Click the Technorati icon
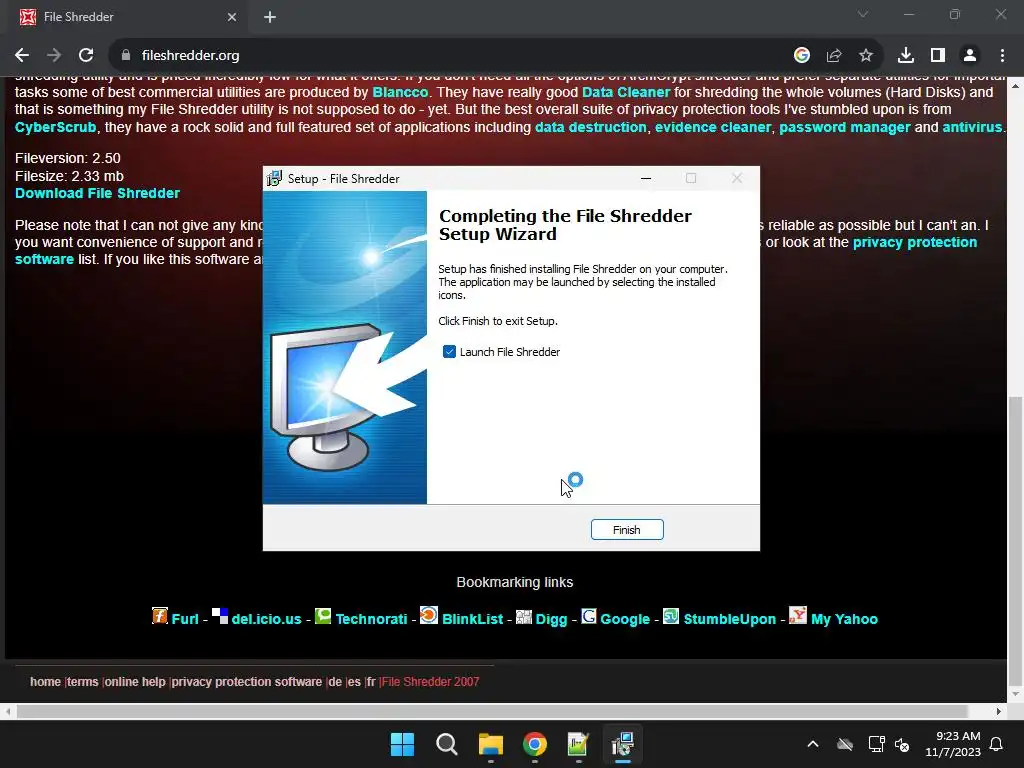This screenshot has height=768, width=1024. pyautogui.click(x=323, y=616)
